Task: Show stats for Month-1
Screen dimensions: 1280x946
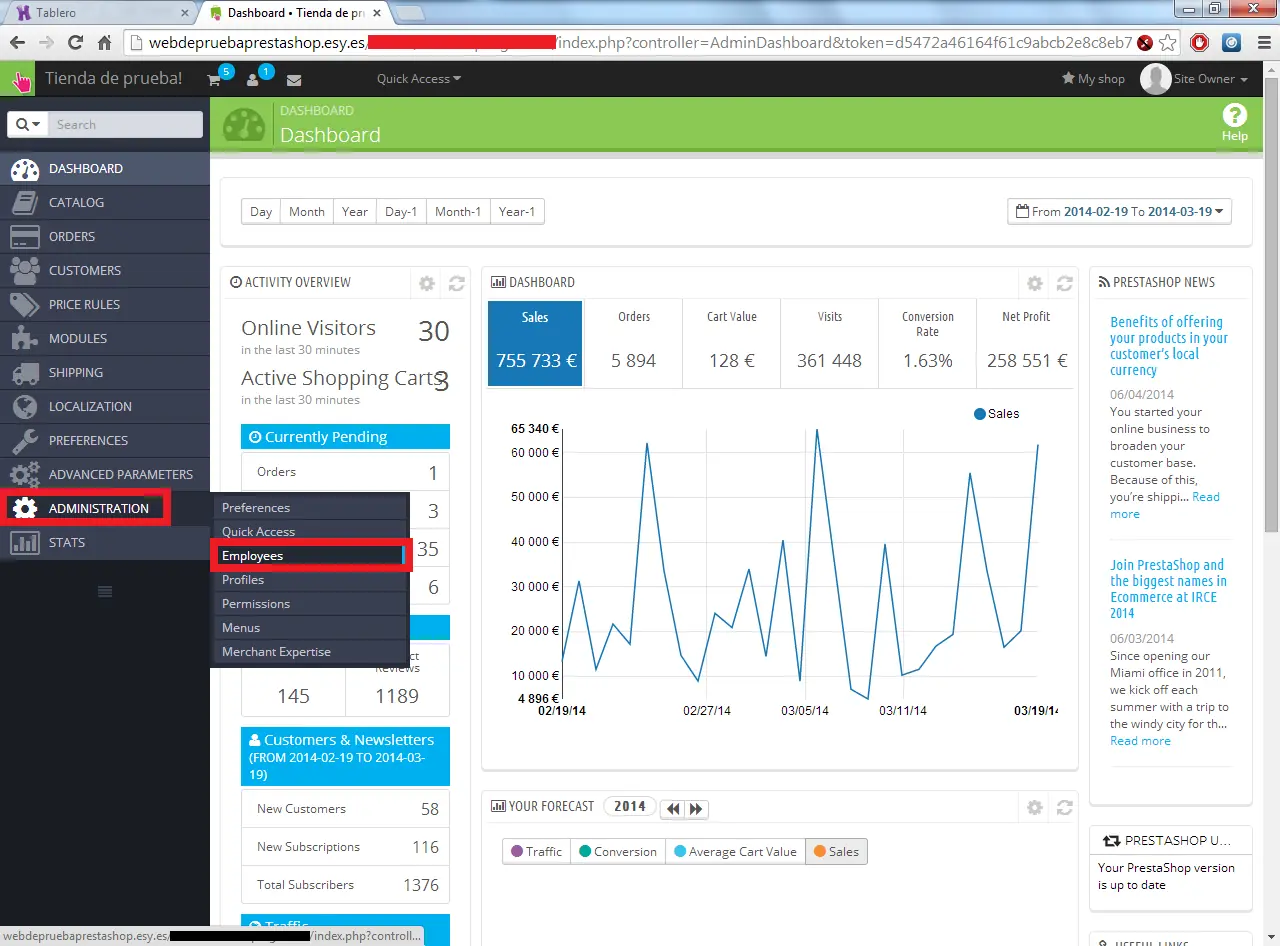Action: tap(458, 212)
